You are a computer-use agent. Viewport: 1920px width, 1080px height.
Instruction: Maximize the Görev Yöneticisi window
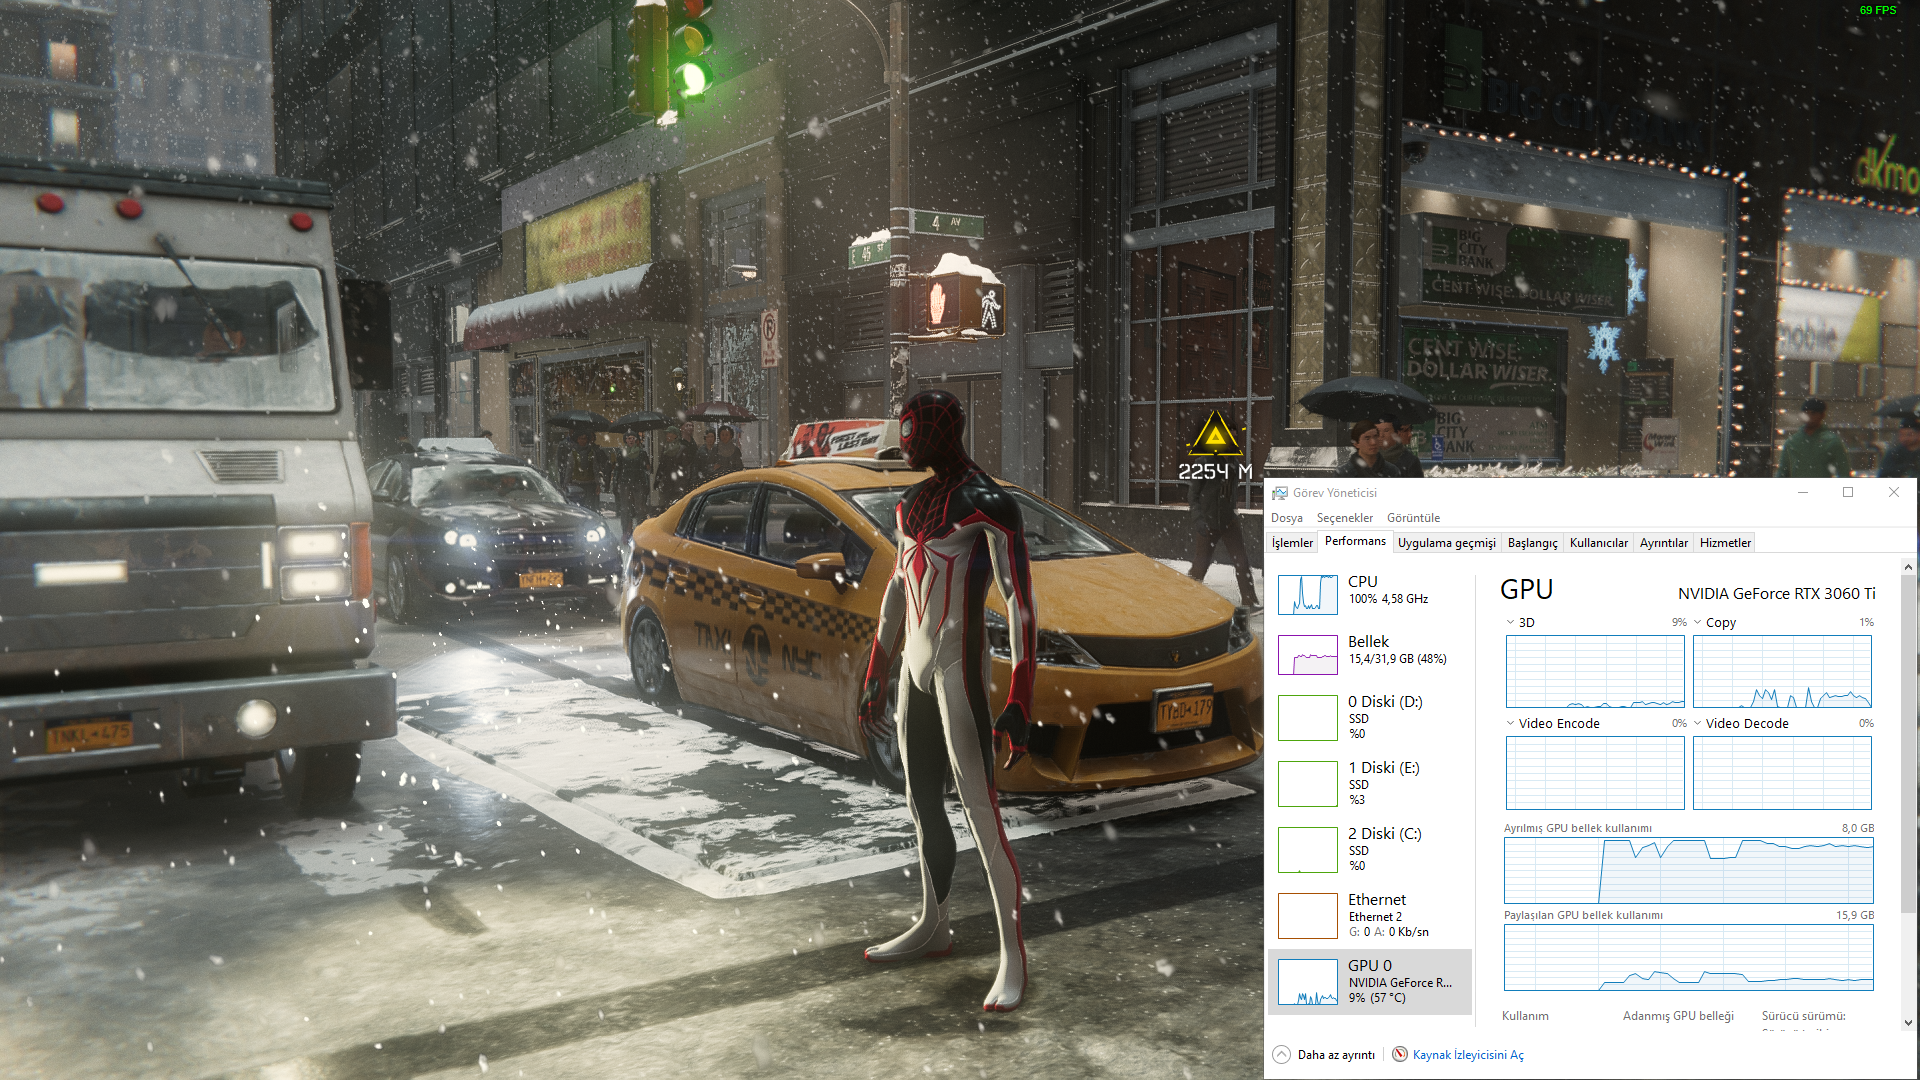[1848, 492]
